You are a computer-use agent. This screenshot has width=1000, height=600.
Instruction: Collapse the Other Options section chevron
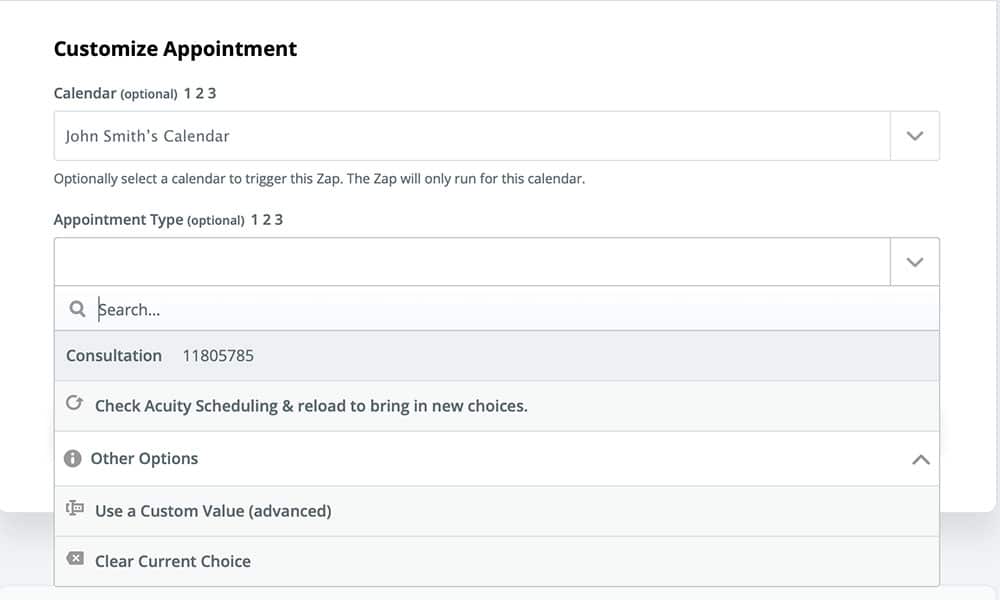coord(921,459)
